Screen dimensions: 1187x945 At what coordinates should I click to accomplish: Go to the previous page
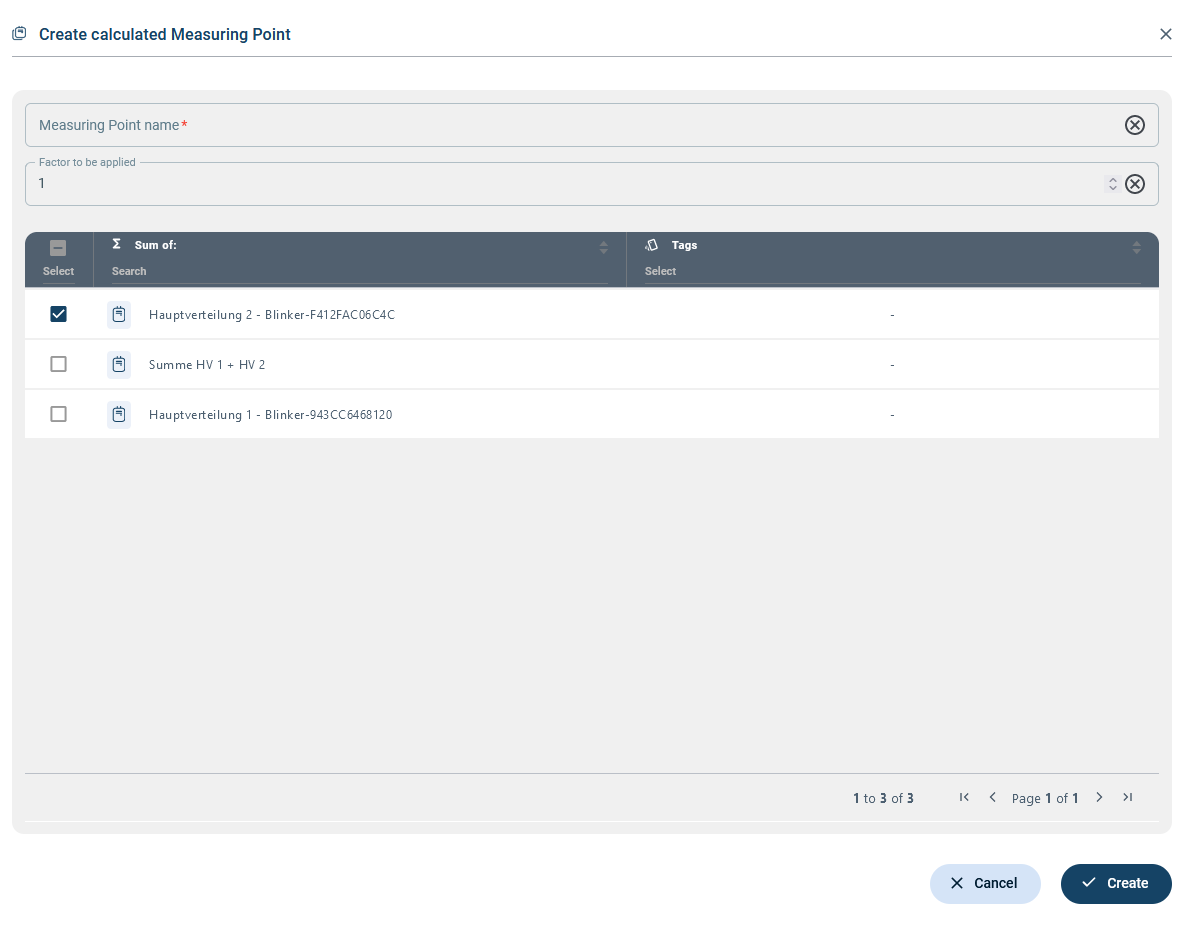point(992,797)
